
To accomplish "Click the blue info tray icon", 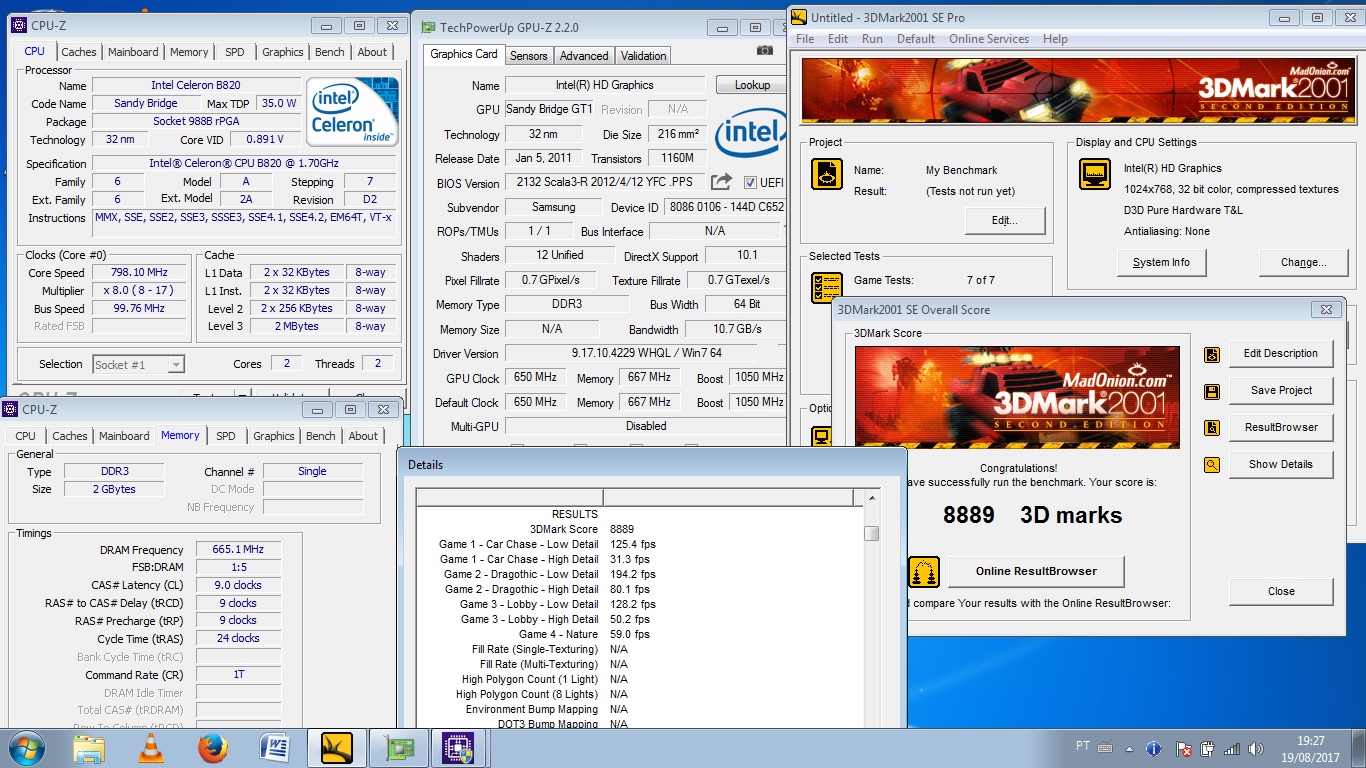I will coord(1153,748).
